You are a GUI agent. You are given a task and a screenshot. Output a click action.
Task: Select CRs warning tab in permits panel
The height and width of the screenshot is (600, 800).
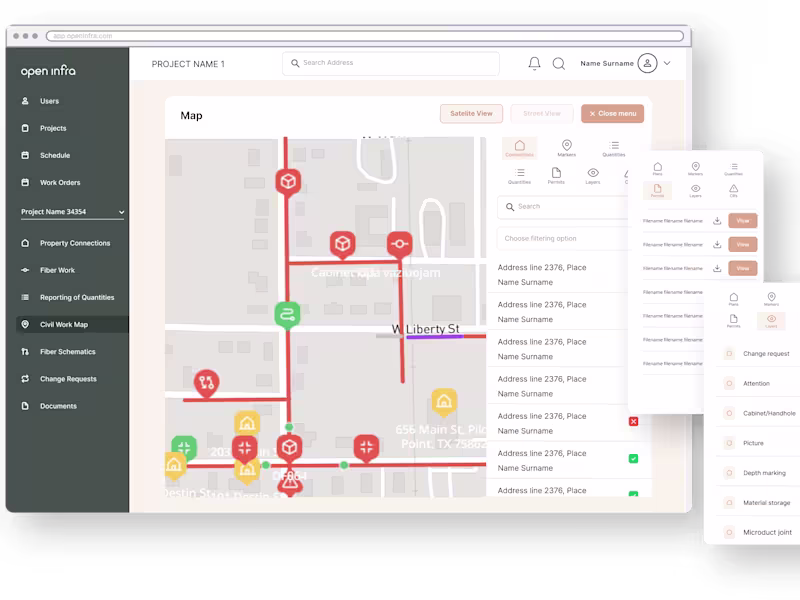(x=733, y=190)
